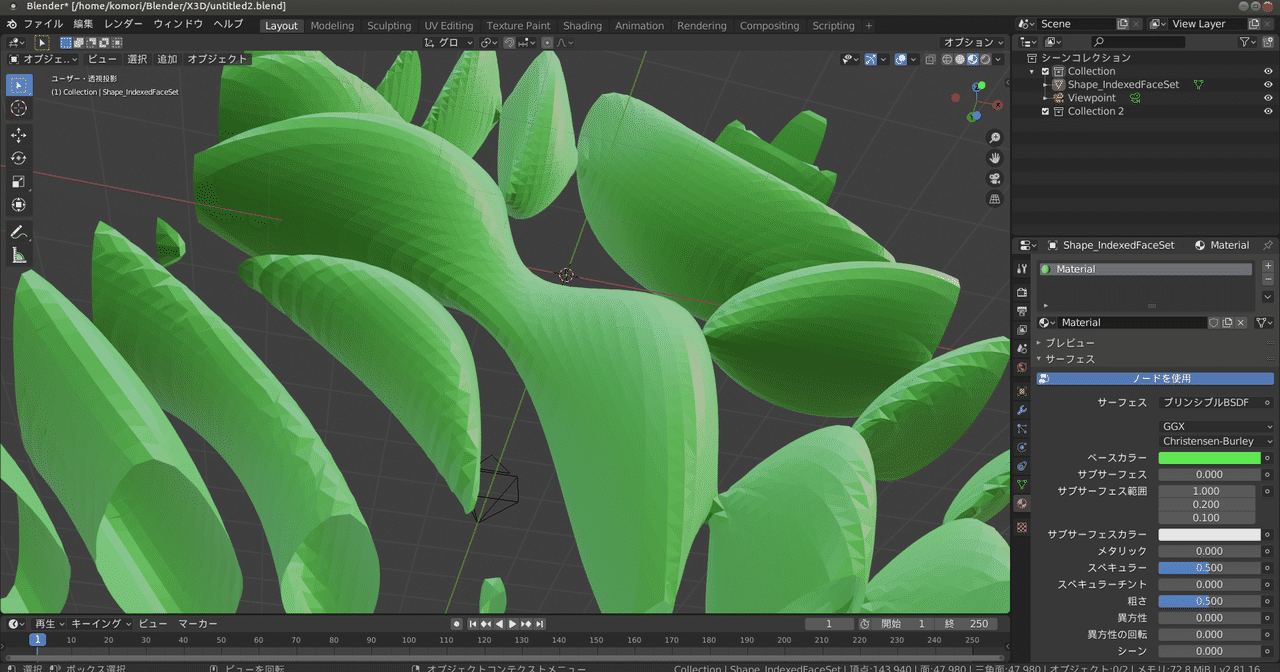
Task: Click the green ベースカラー swatch
Action: click(1209, 458)
